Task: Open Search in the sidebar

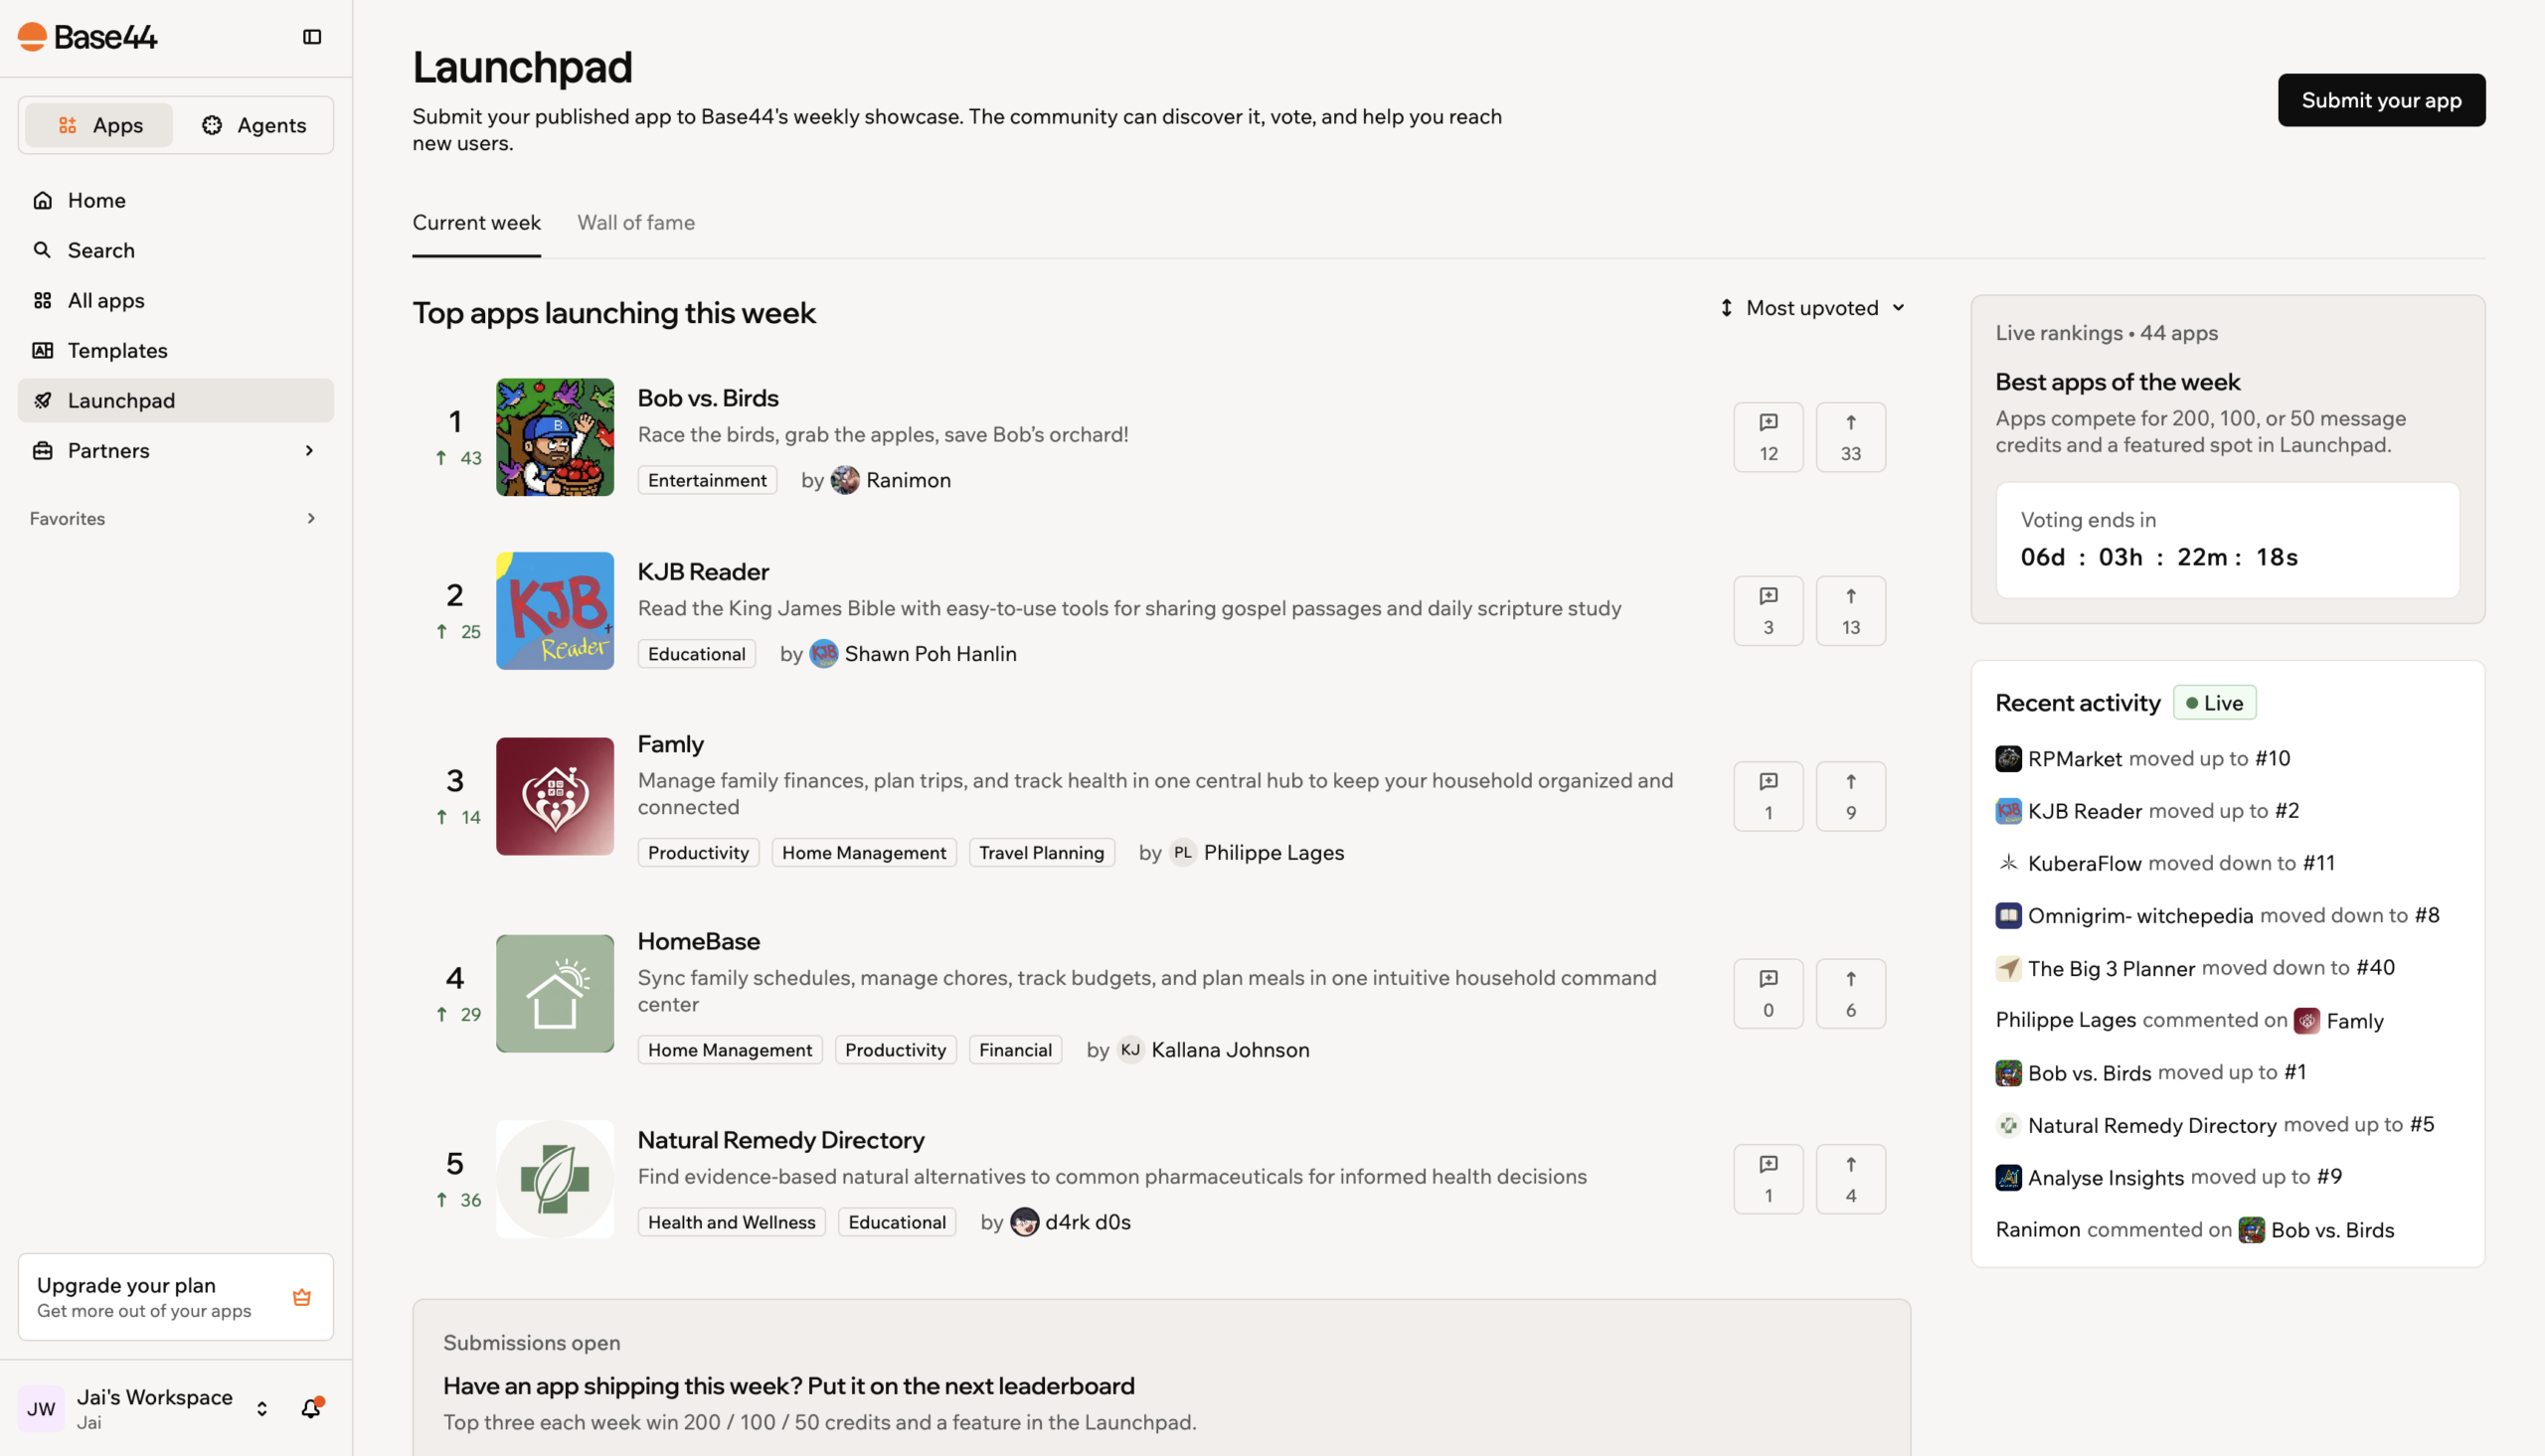Action: 176,250
